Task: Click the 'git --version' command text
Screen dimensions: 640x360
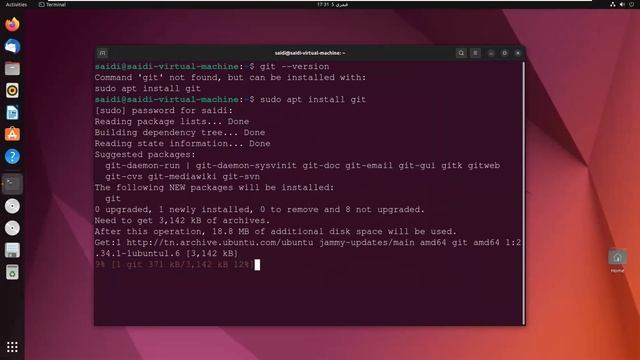Action: click(295, 67)
